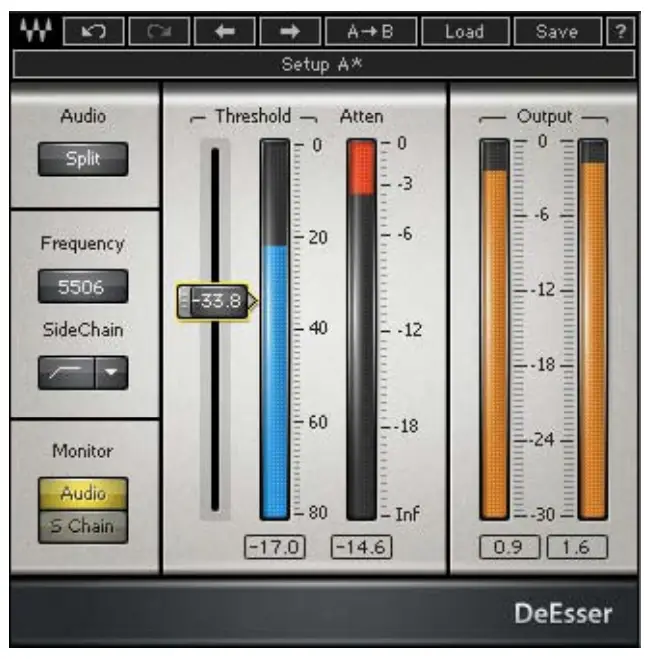
Task: Click the Atten gain reduction meter
Action: 362,330
